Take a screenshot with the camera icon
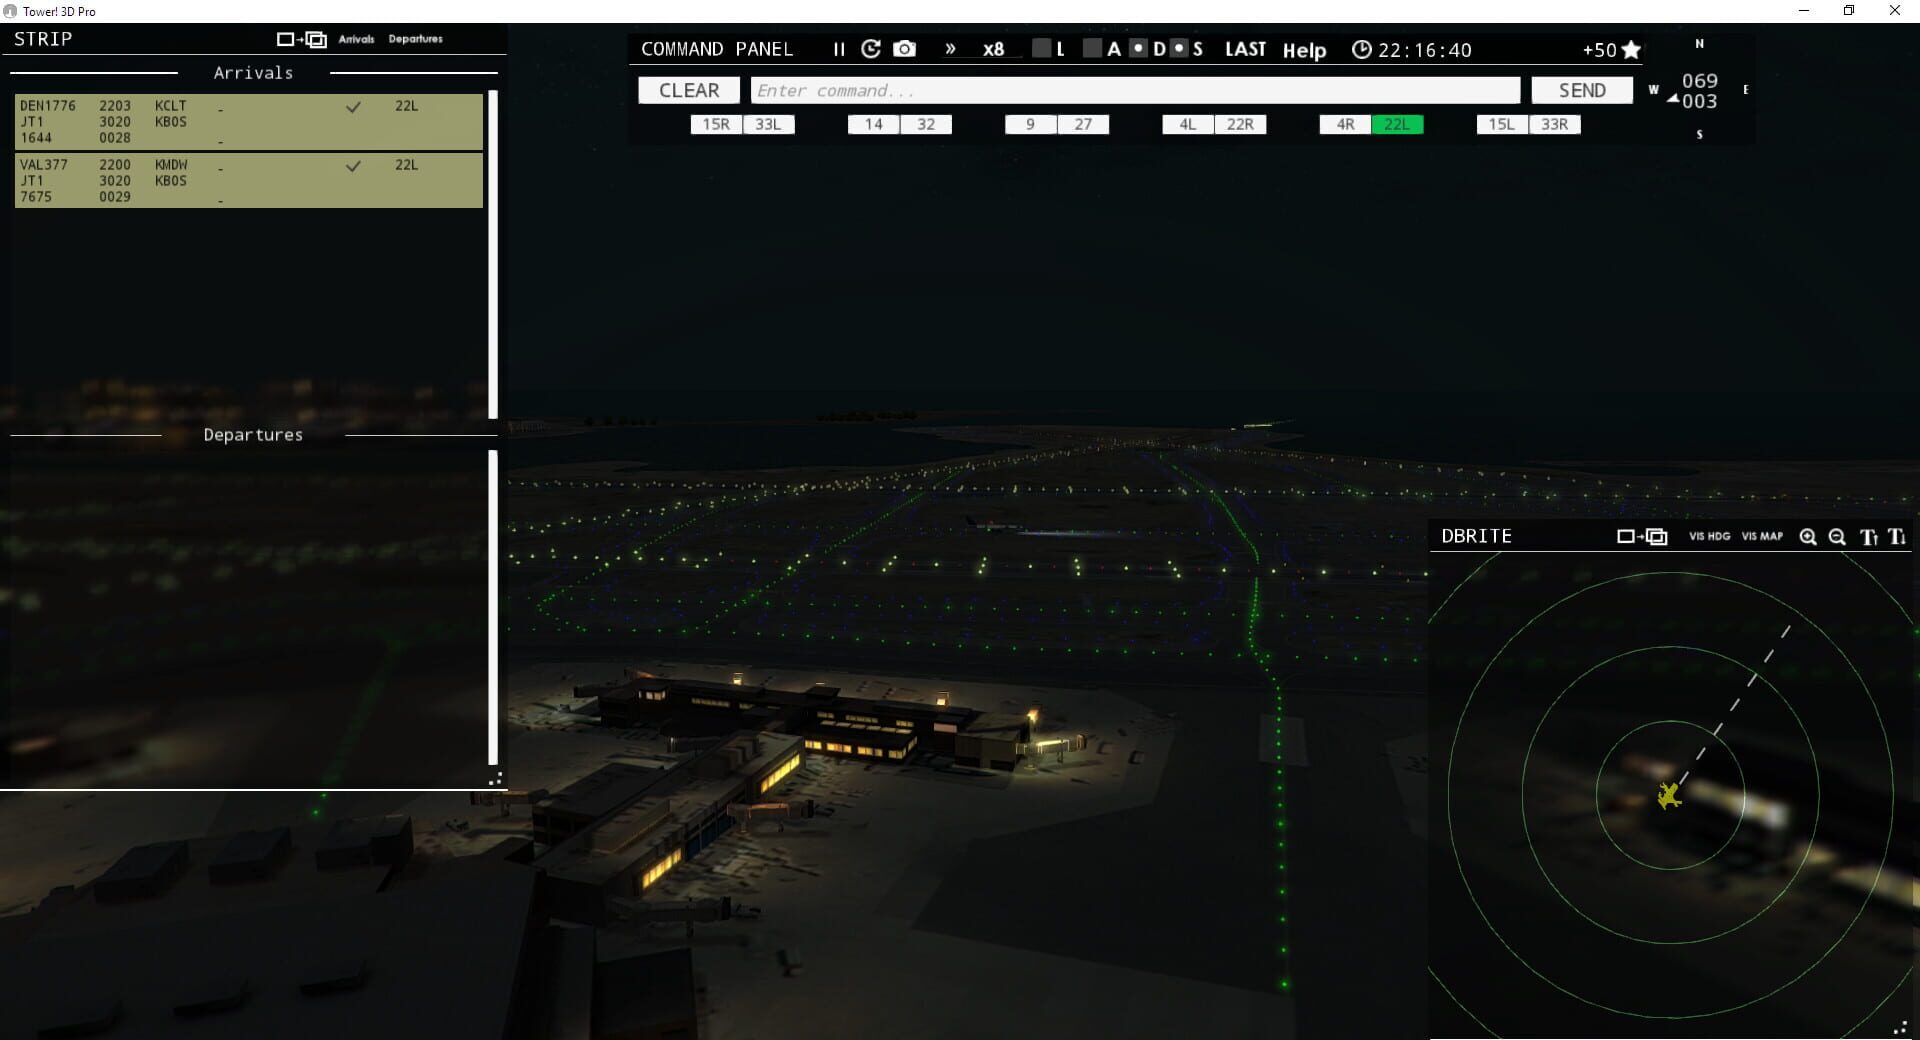This screenshot has width=1920, height=1040. pos(903,48)
